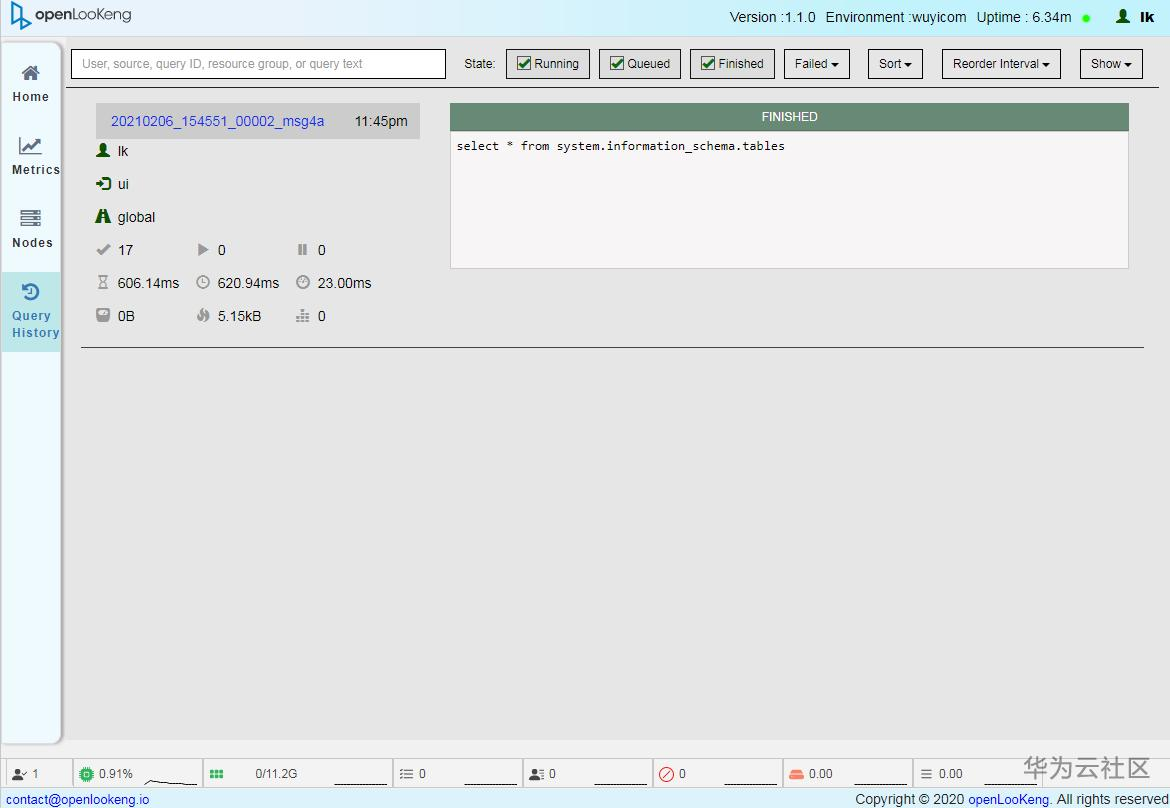This screenshot has width=1170, height=808.
Task: Click the Uptime : 6.34m text
Action: (x=1024, y=17)
